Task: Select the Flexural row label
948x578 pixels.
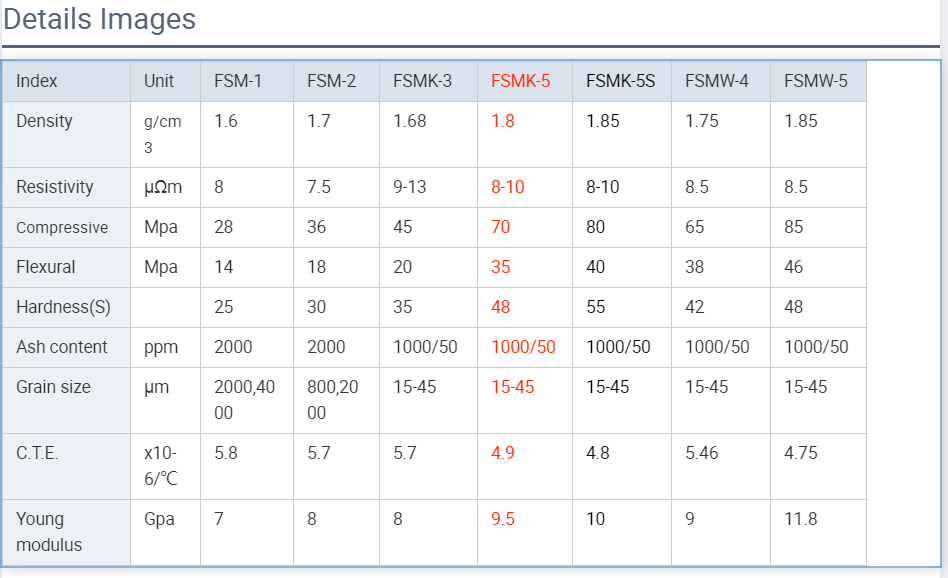Action: (45, 267)
